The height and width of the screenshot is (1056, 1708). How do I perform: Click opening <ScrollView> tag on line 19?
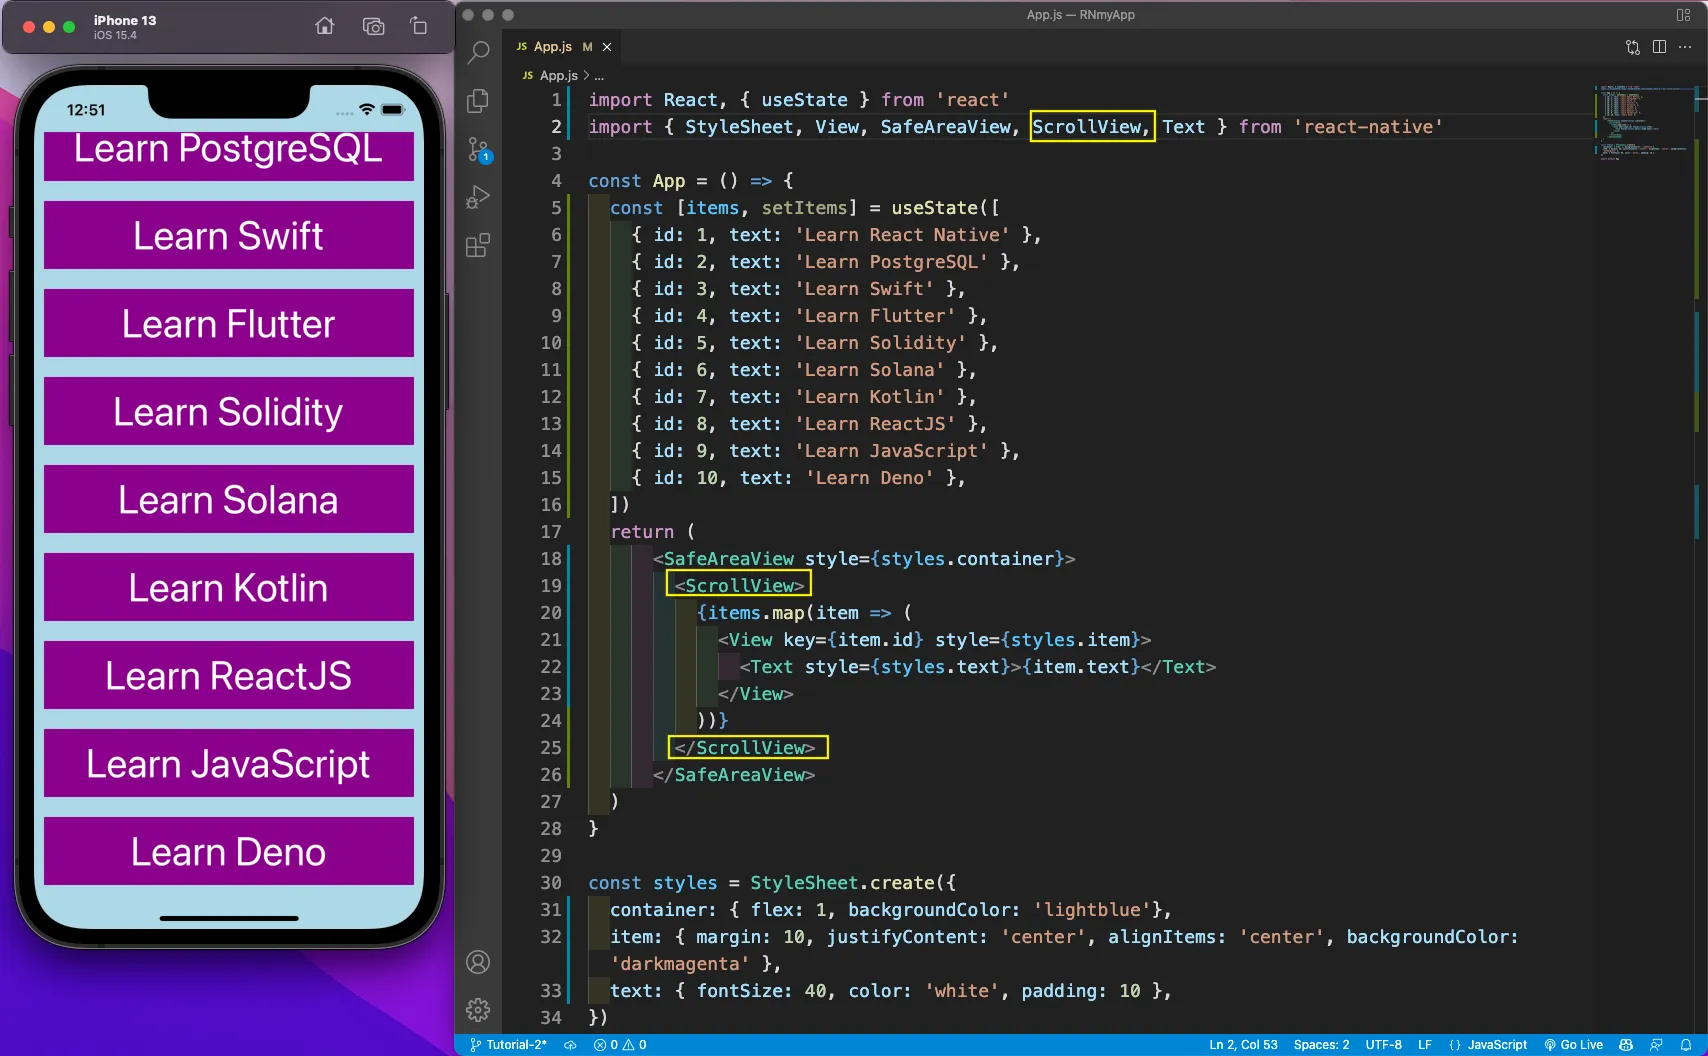[739, 586]
